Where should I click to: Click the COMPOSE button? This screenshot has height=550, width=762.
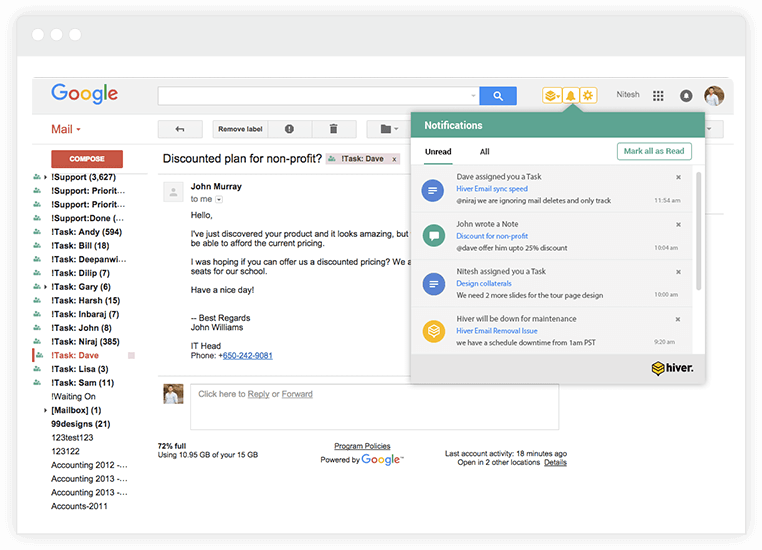(87, 159)
